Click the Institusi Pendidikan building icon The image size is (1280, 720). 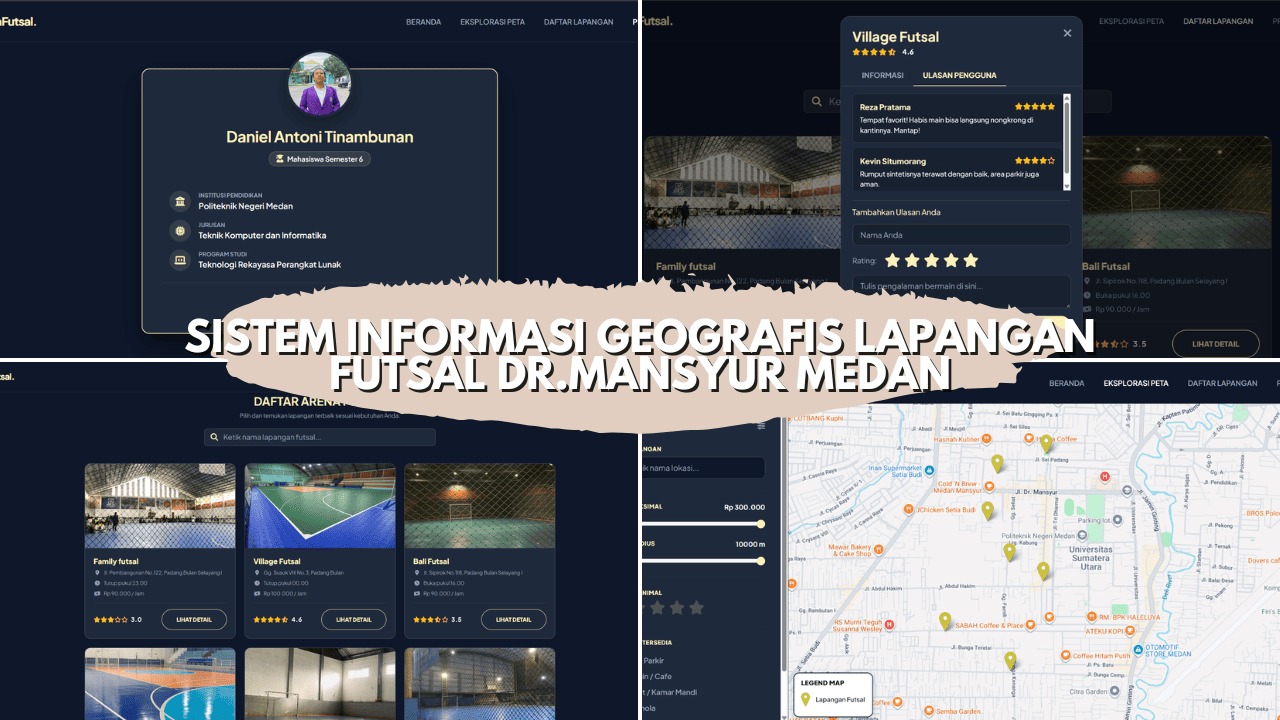180,201
